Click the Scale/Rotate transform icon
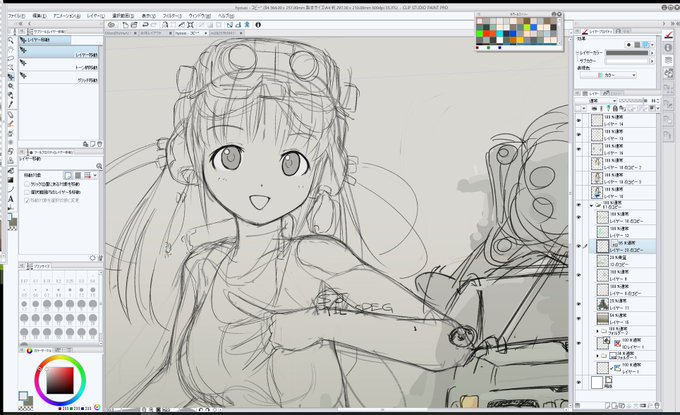 (190, 25)
